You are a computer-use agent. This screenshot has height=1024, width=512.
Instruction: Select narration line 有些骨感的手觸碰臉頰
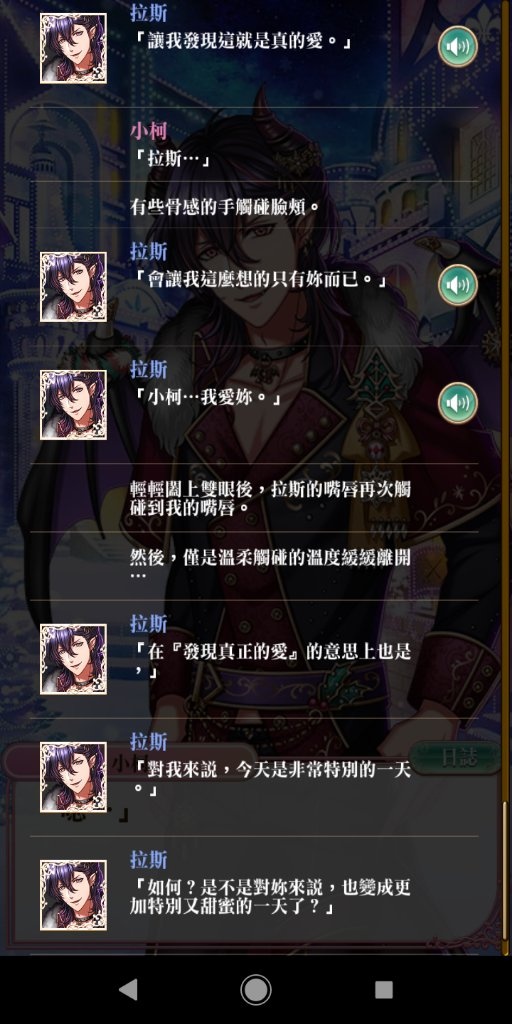[x=254, y=204]
